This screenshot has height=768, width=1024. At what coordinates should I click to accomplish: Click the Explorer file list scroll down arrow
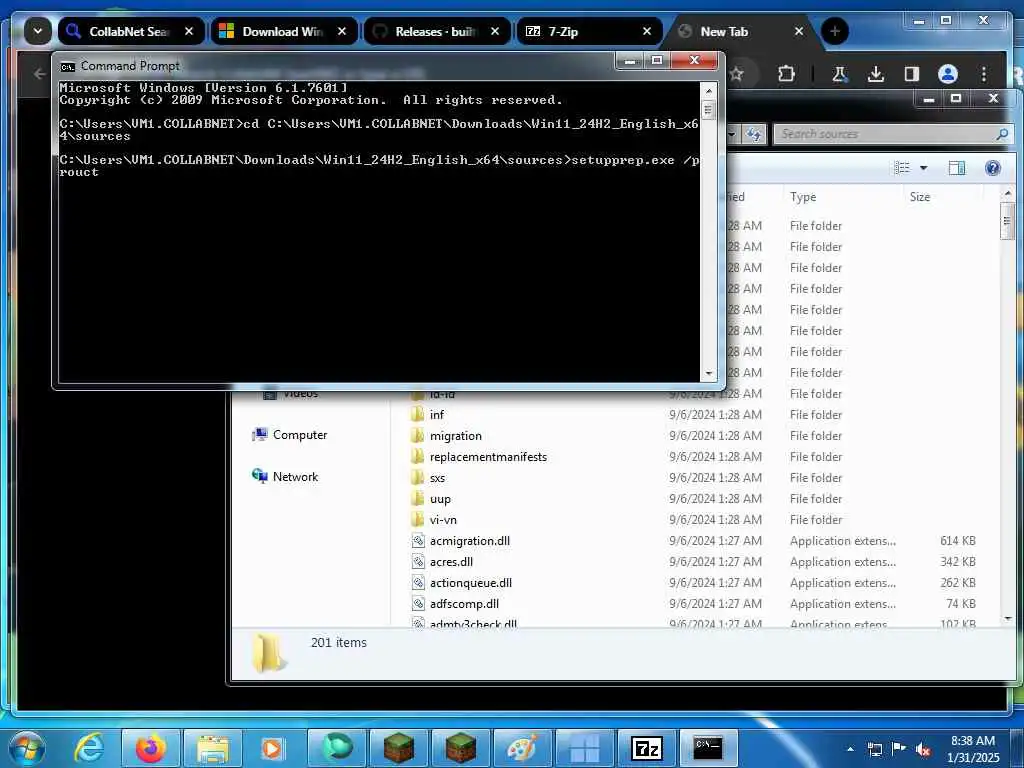coord(1007,618)
